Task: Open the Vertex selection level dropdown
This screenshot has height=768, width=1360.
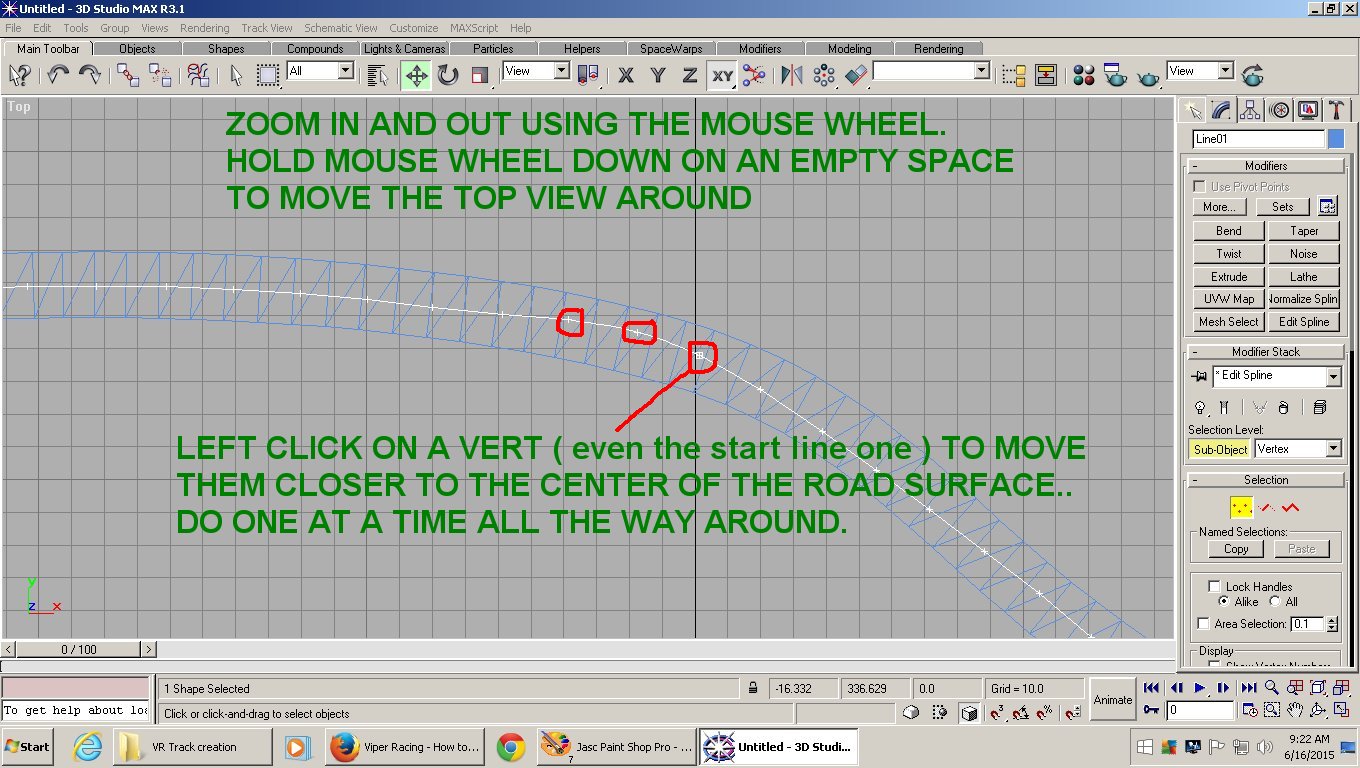Action: (1333, 450)
